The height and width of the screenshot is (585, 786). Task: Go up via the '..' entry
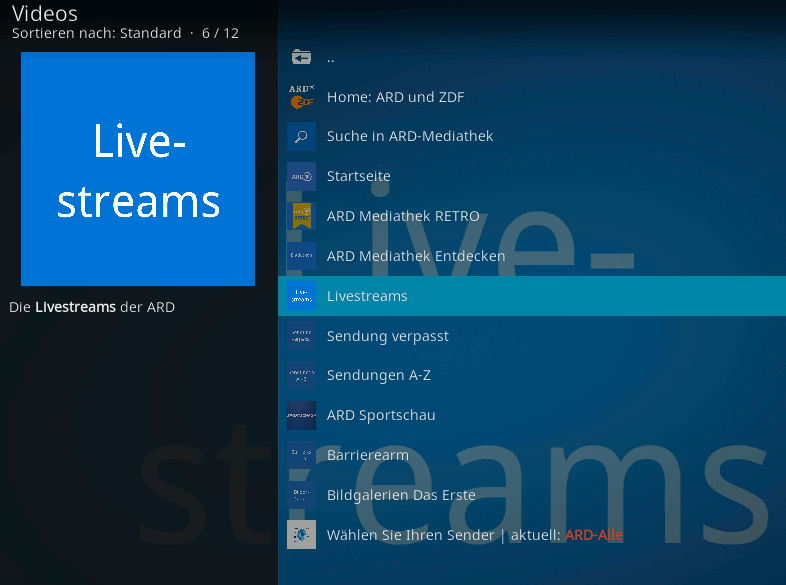(532, 57)
